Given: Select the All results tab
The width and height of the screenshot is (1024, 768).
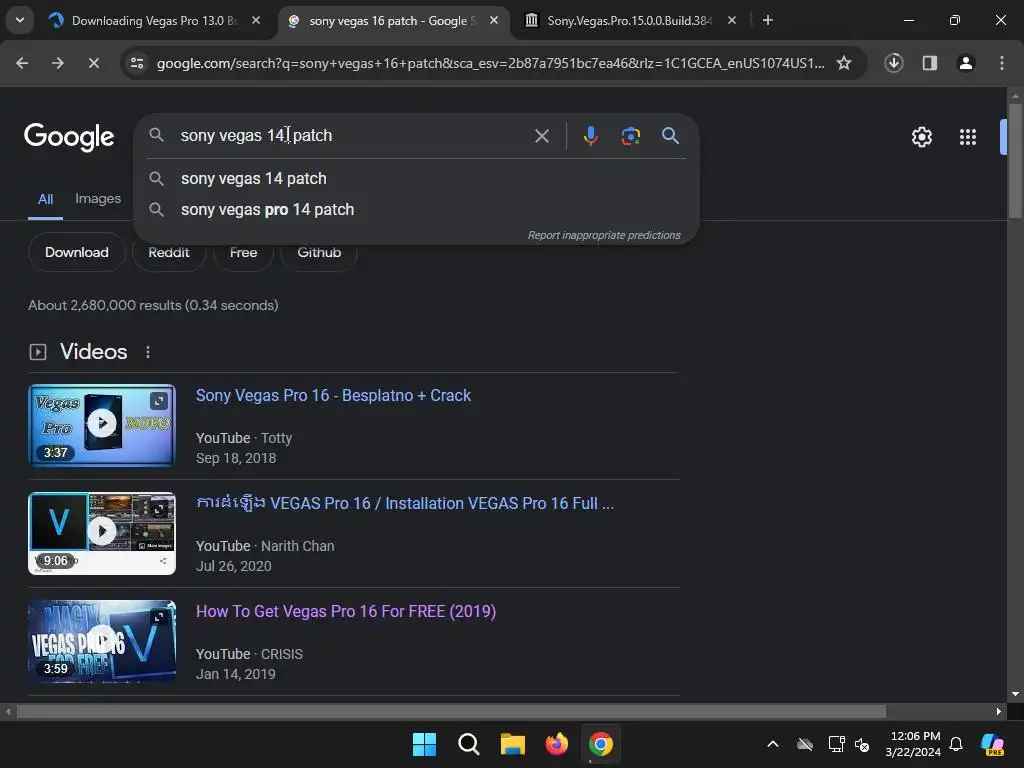Looking at the screenshot, I should tap(45, 199).
